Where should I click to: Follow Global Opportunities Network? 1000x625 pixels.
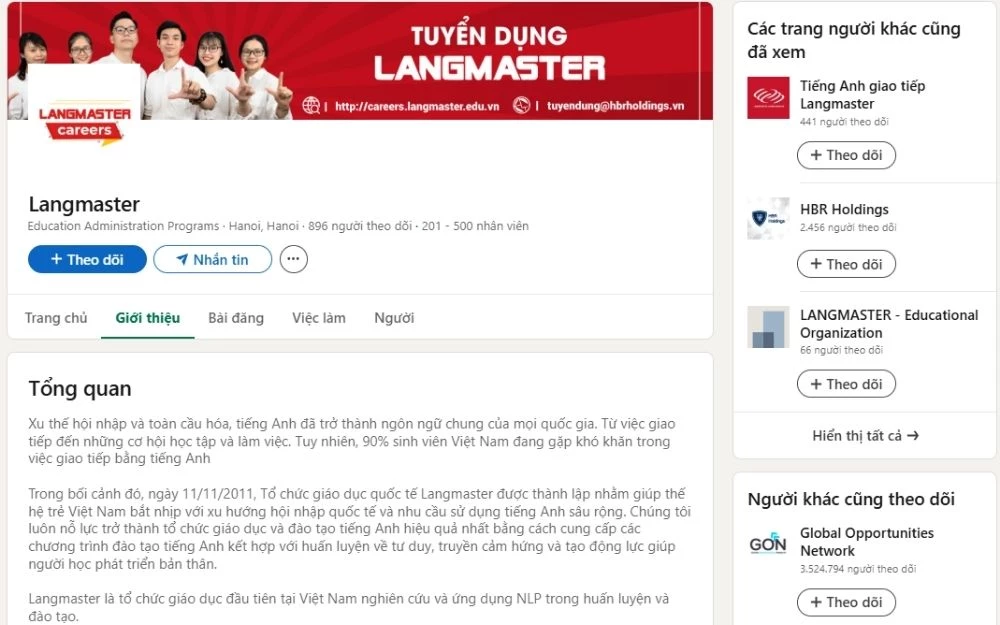pos(846,602)
